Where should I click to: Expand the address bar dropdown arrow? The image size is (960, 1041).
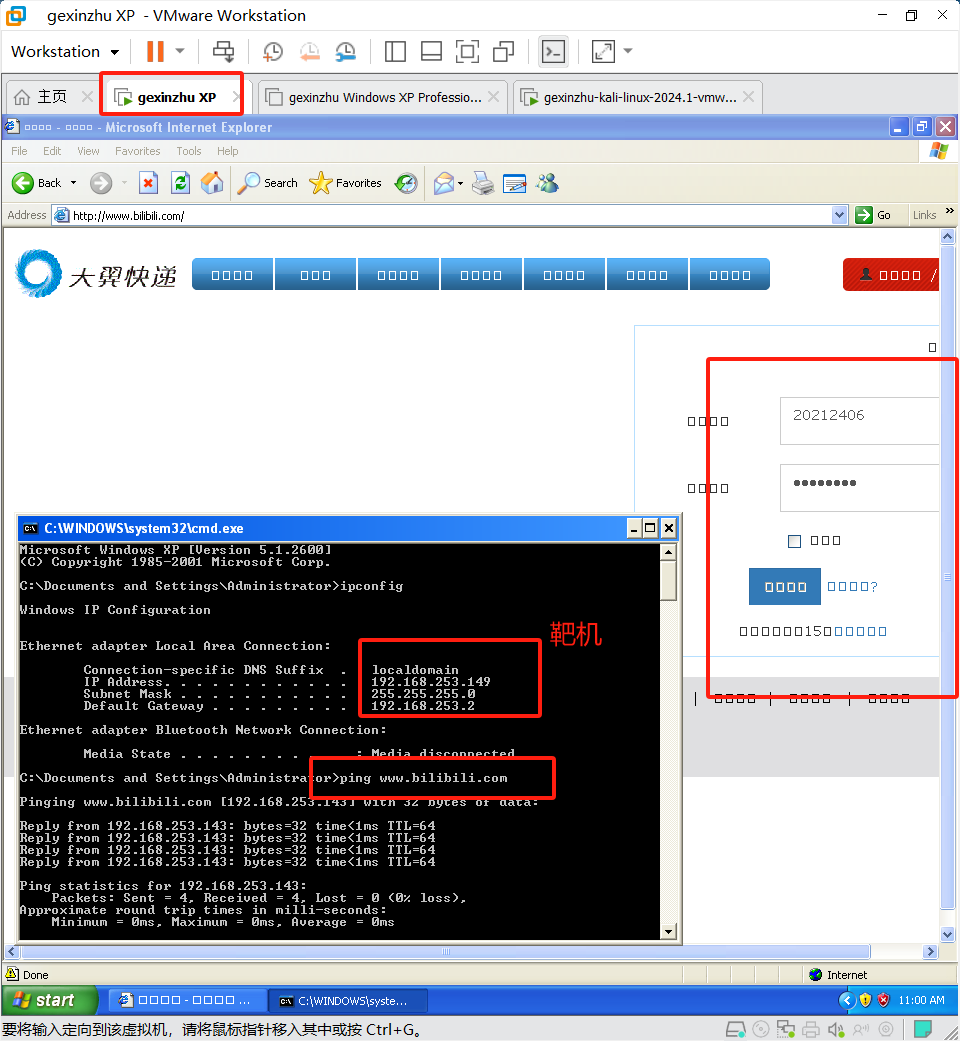click(839, 215)
